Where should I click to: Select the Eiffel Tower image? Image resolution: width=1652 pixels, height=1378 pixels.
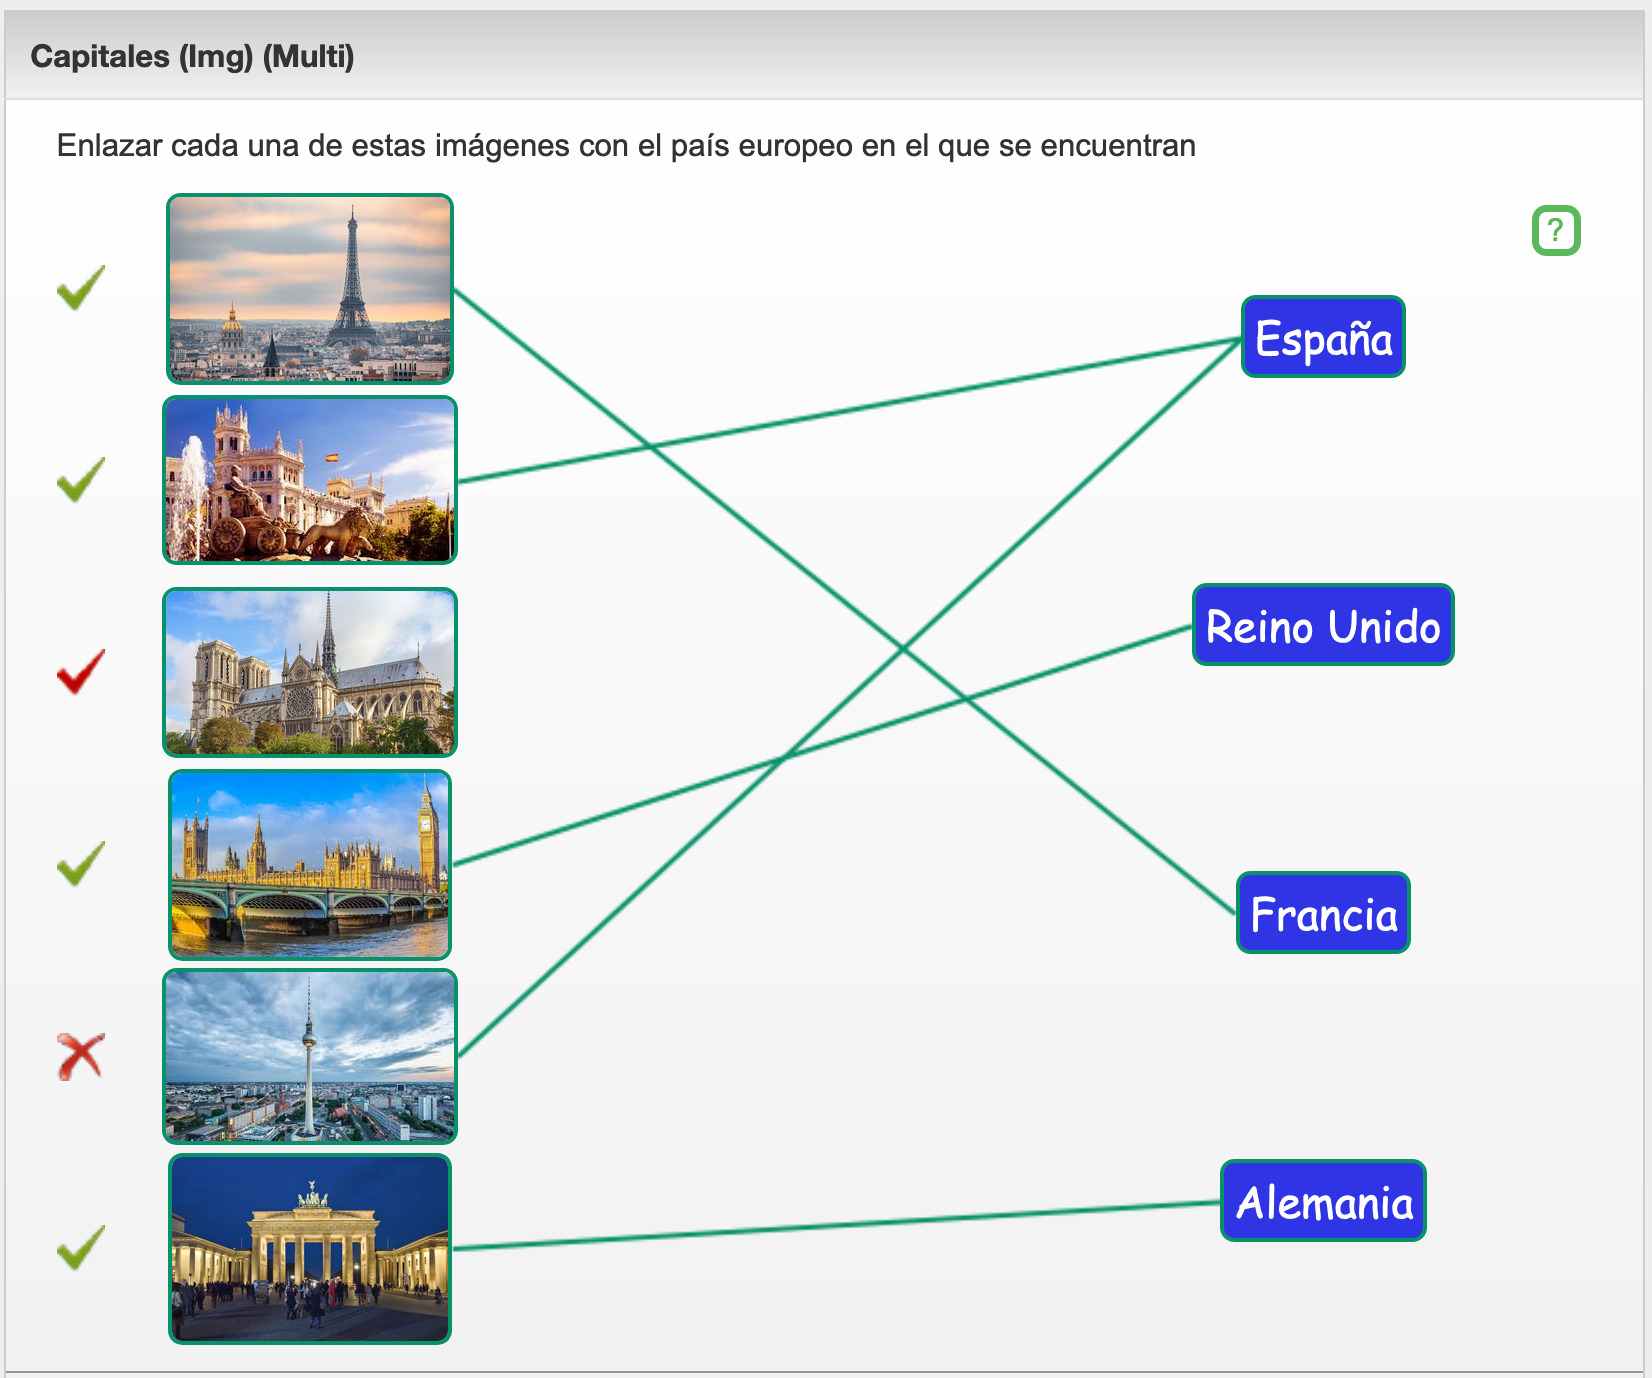(x=310, y=289)
